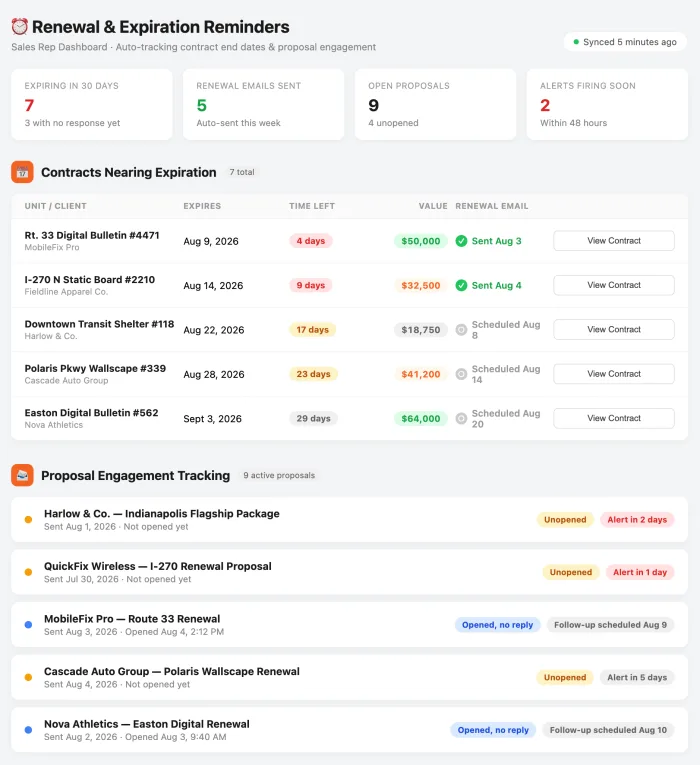This screenshot has height=765, width=700.
Task: Open View Contract for Downtown Transit Shelter #118
Action: pyautogui.click(x=614, y=330)
